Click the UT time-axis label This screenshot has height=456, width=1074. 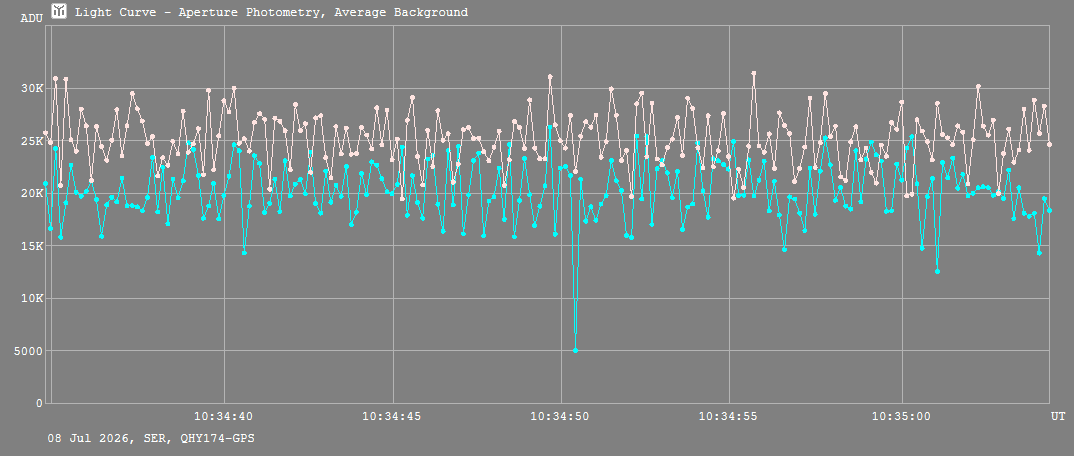click(1058, 416)
